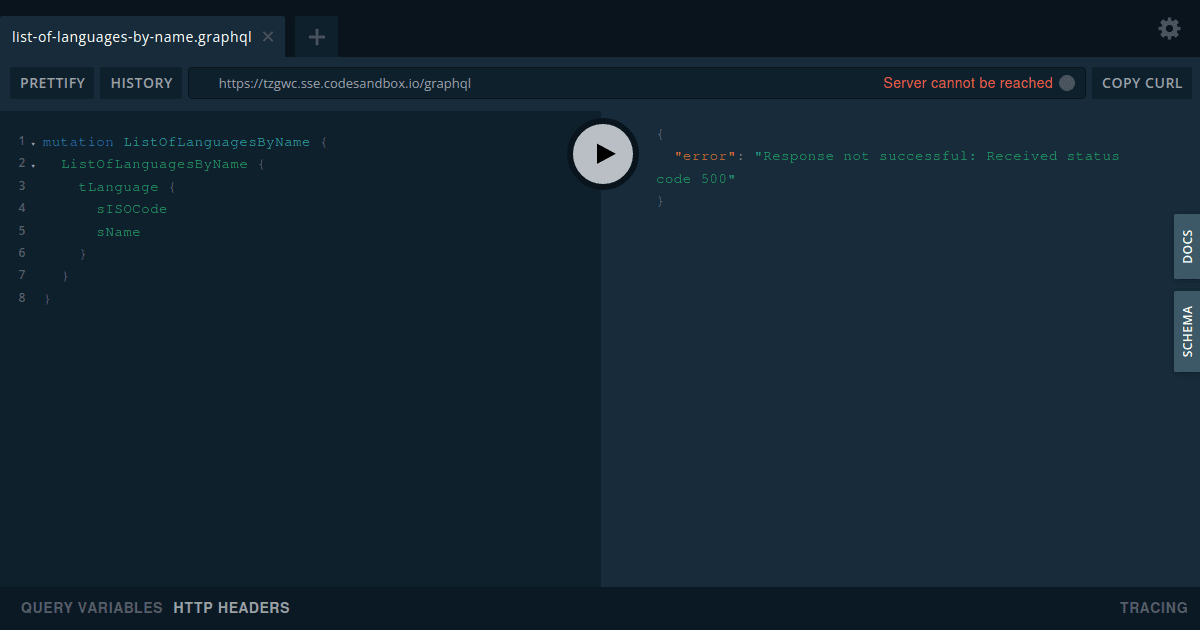The height and width of the screenshot is (630, 1200).
Task: Open the Tracing panel
Action: coord(1153,607)
